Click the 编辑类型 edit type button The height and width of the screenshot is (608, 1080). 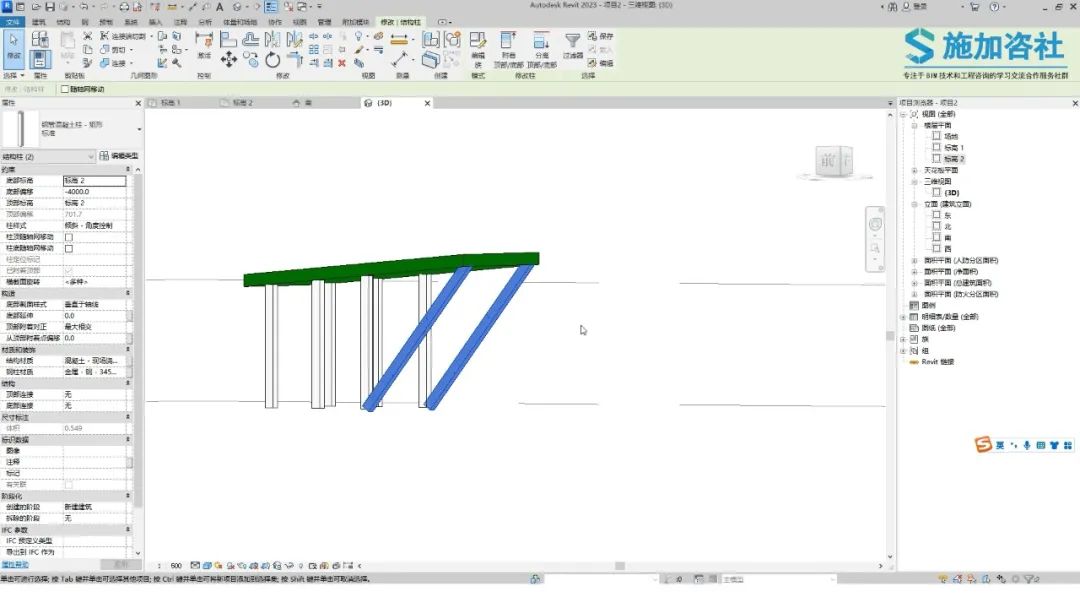coord(119,156)
